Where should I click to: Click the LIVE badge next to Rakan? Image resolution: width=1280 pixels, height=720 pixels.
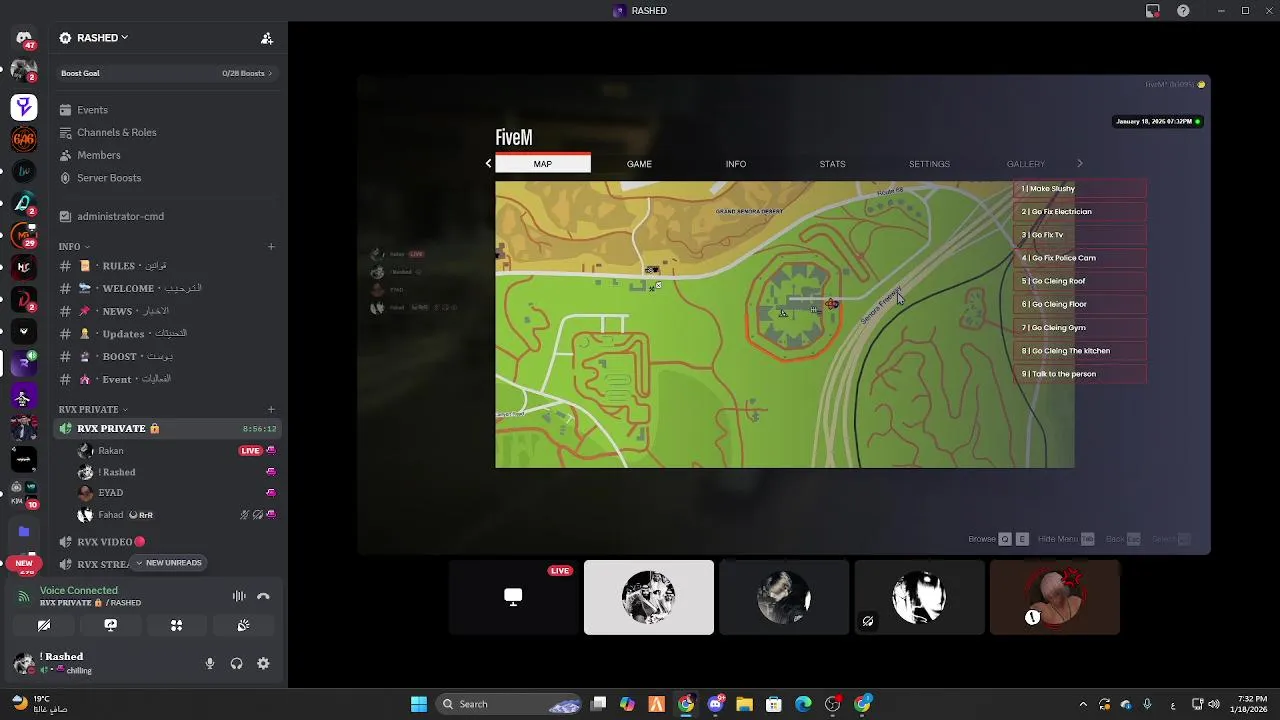pos(250,451)
